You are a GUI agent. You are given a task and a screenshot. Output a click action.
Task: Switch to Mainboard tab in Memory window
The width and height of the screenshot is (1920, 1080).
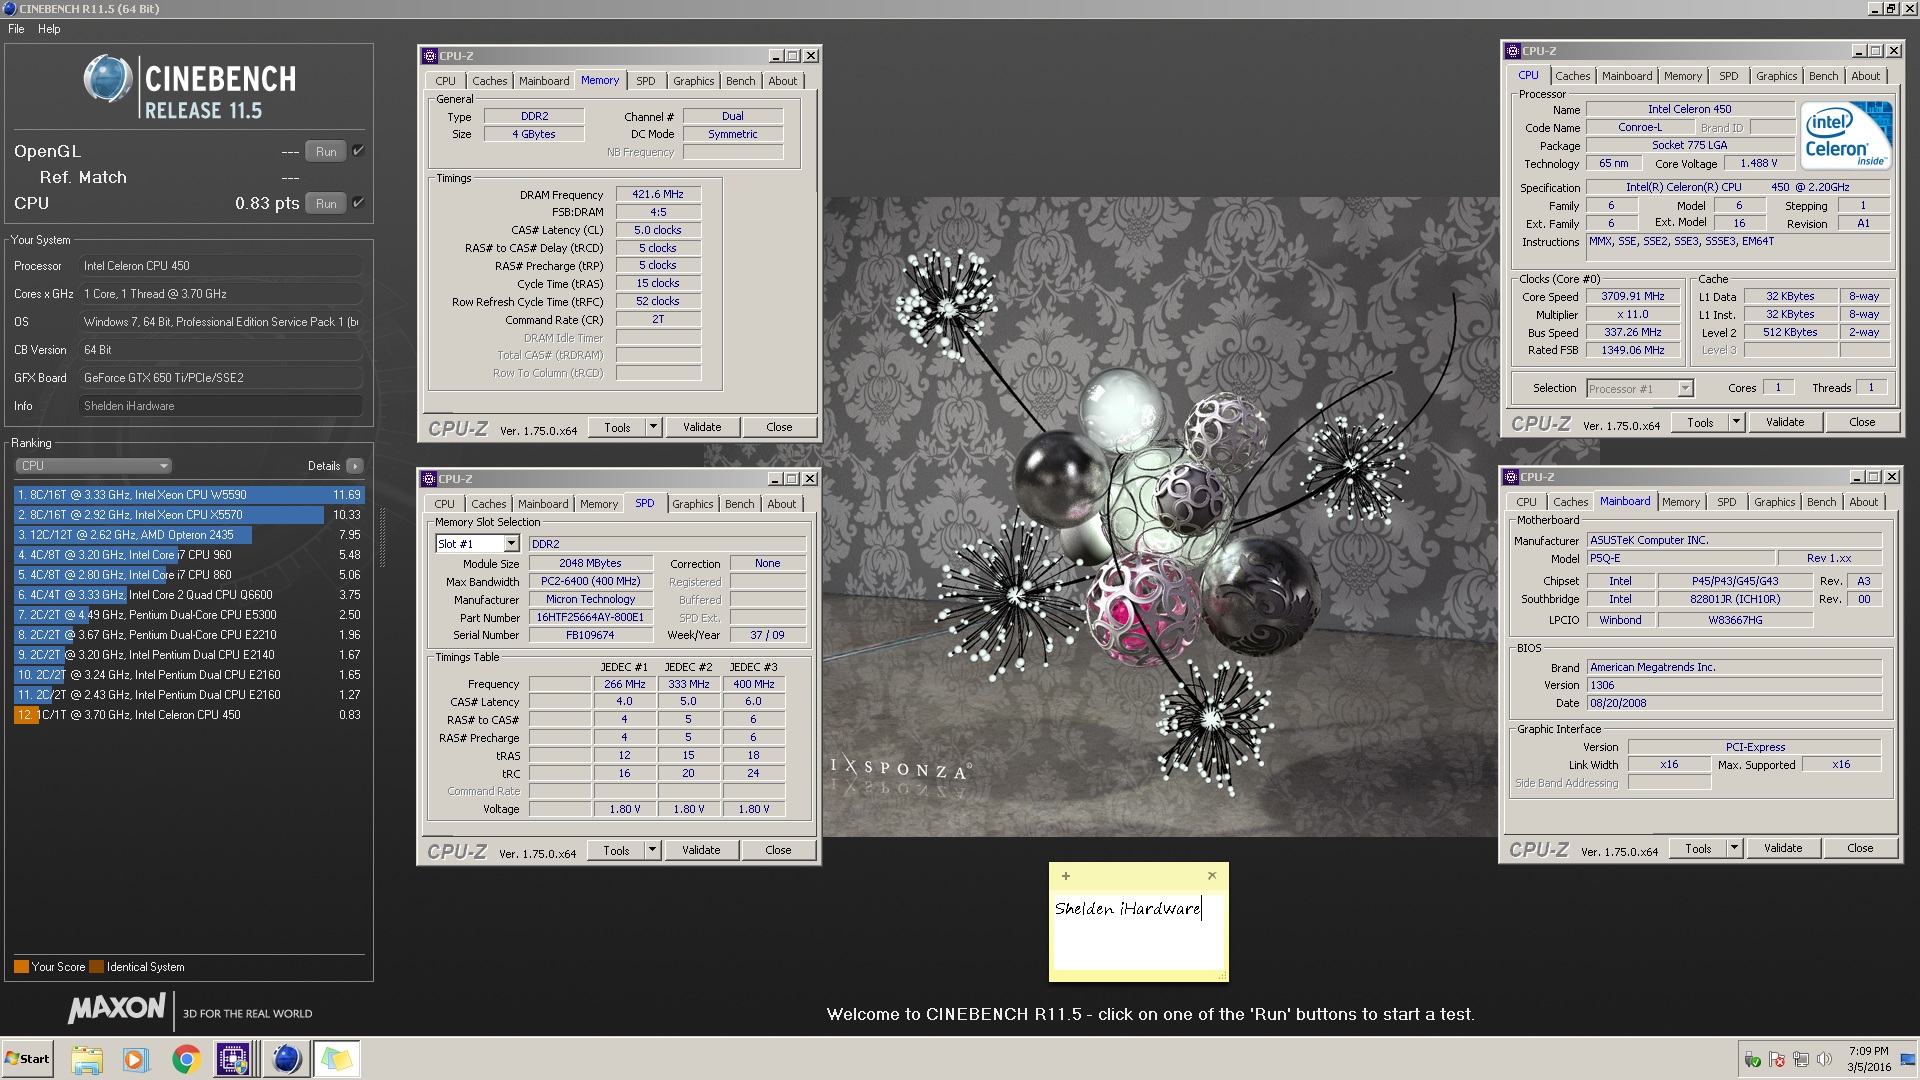click(544, 81)
